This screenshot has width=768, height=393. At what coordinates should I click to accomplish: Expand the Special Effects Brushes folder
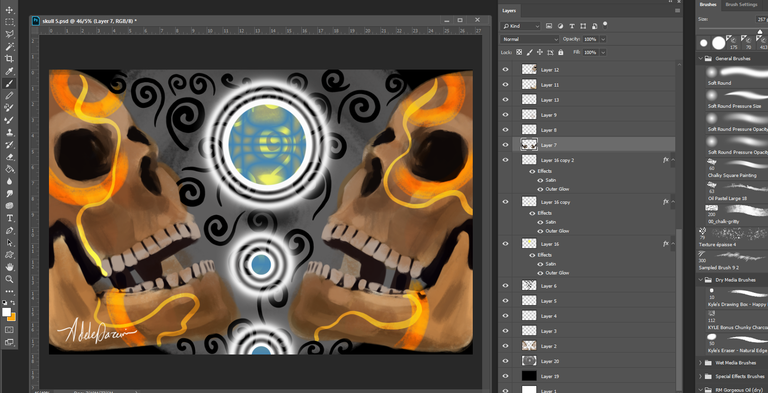pos(700,376)
